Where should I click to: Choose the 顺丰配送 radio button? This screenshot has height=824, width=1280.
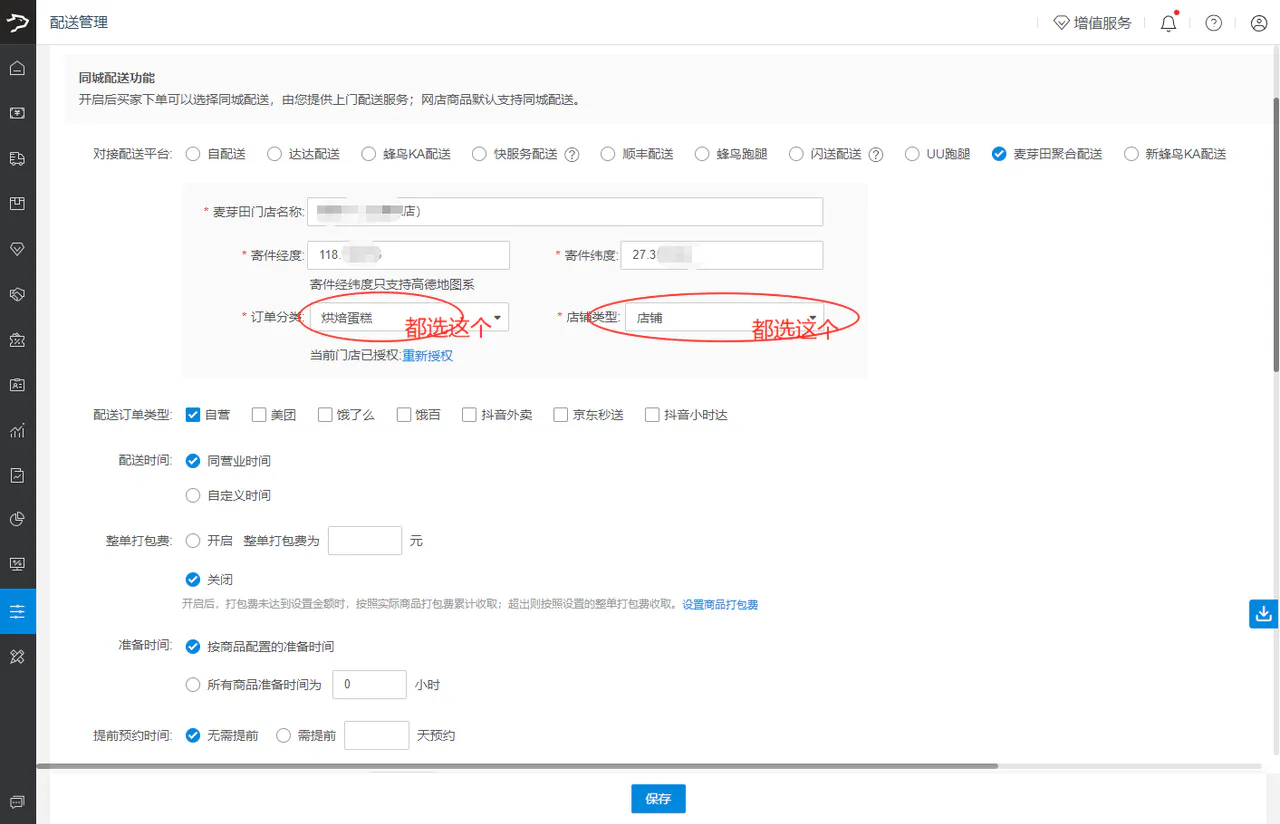point(607,154)
